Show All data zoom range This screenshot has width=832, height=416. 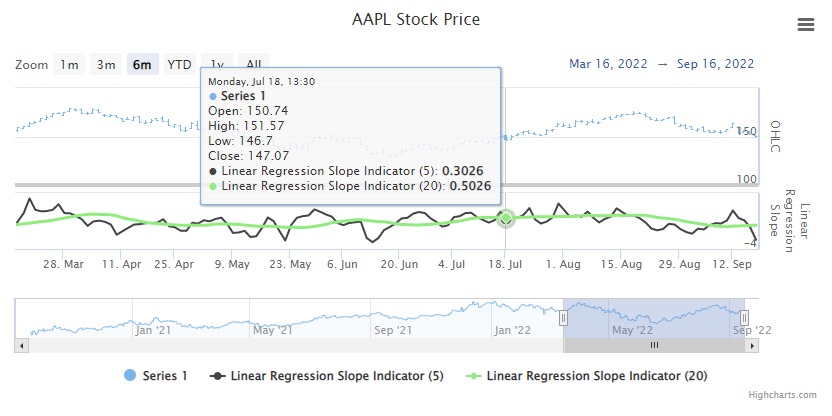(x=254, y=65)
